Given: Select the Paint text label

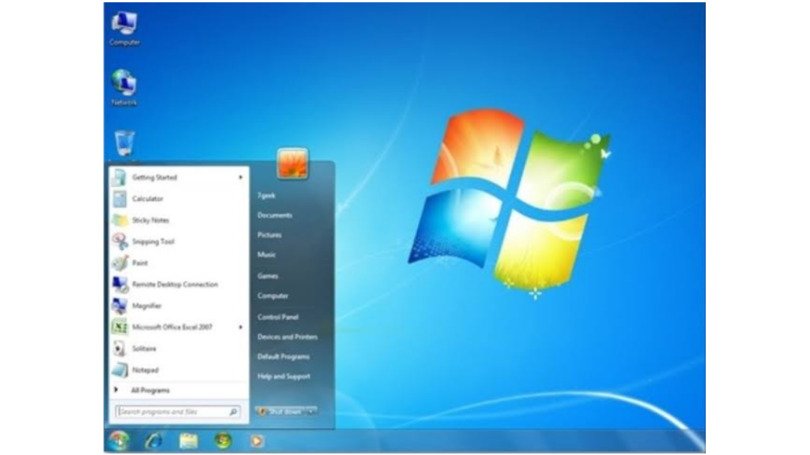Looking at the screenshot, I should tap(140, 263).
